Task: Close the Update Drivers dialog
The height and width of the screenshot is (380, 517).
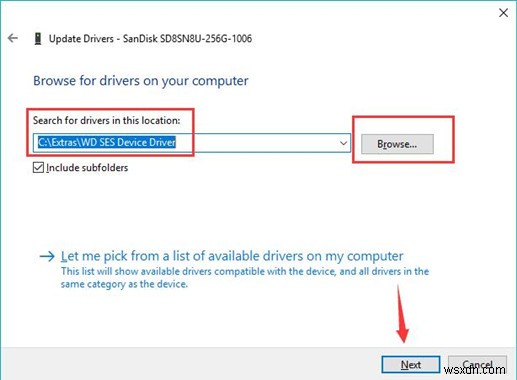Action: tap(503, 13)
